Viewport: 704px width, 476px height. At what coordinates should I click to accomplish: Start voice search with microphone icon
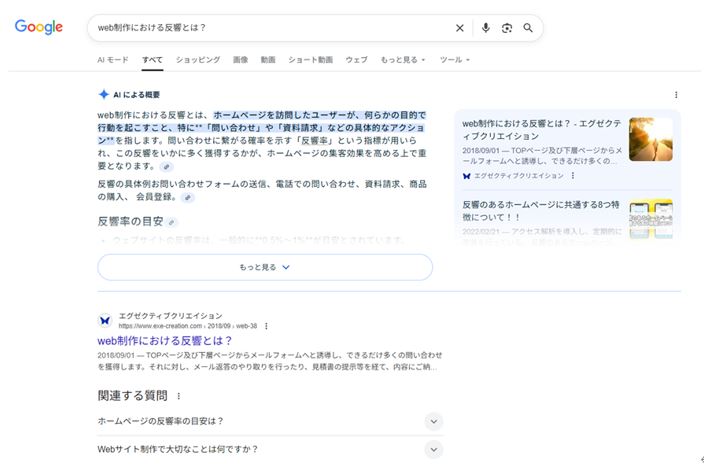click(486, 28)
